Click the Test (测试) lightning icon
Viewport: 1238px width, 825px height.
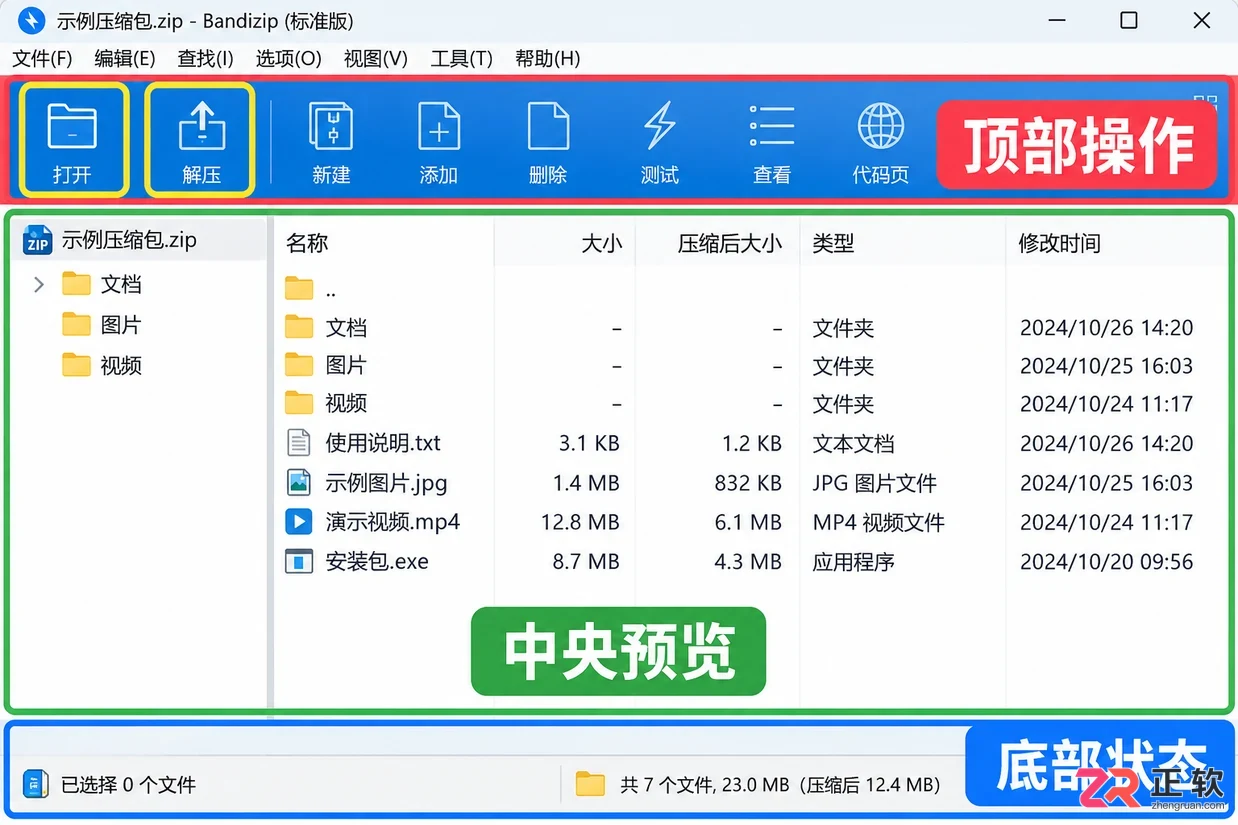click(x=659, y=127)
